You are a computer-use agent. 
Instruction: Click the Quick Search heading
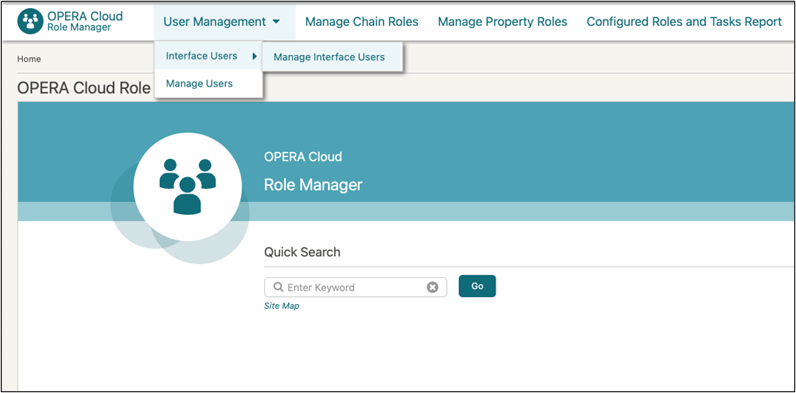click(302, 252)
